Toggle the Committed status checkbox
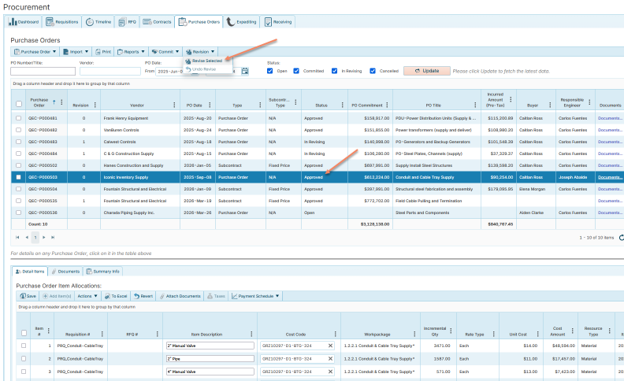624x381 pixels. click(x=296, y=71)
